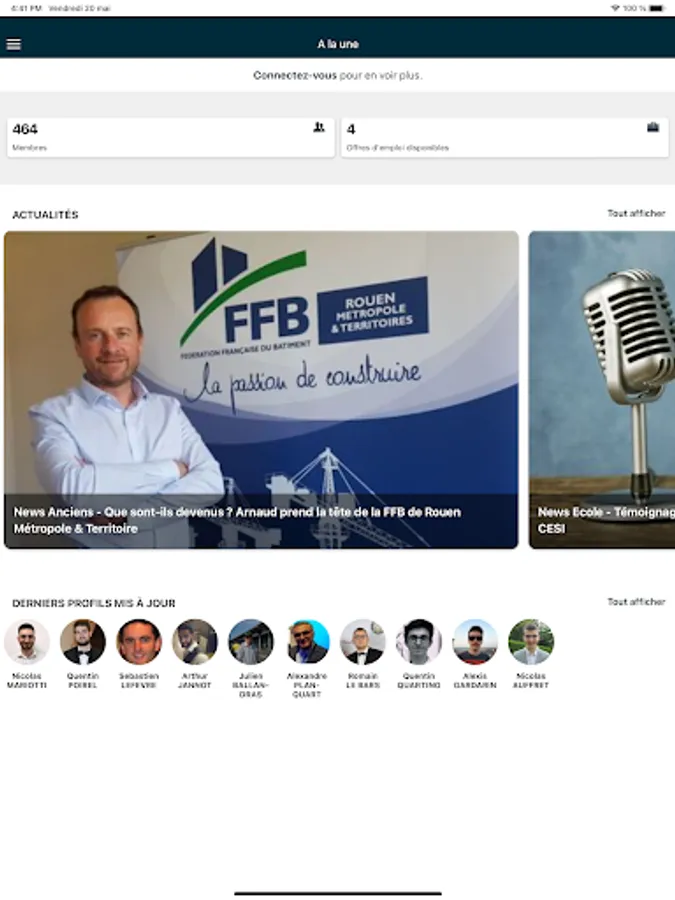This screenshot has width=675, height=900.
Task: Open Sebastien Lefevre's profile avatar
Action: tap(139, 642)
